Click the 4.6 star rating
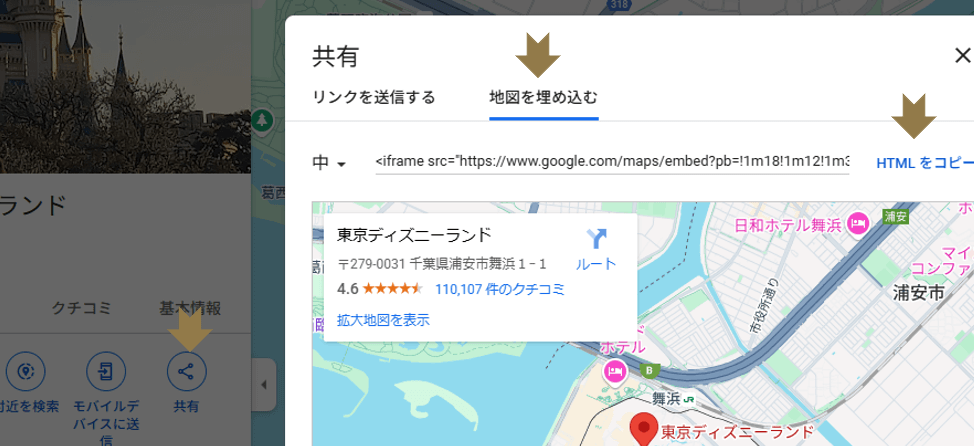974x446 pixels. click(x=380, y=289)
